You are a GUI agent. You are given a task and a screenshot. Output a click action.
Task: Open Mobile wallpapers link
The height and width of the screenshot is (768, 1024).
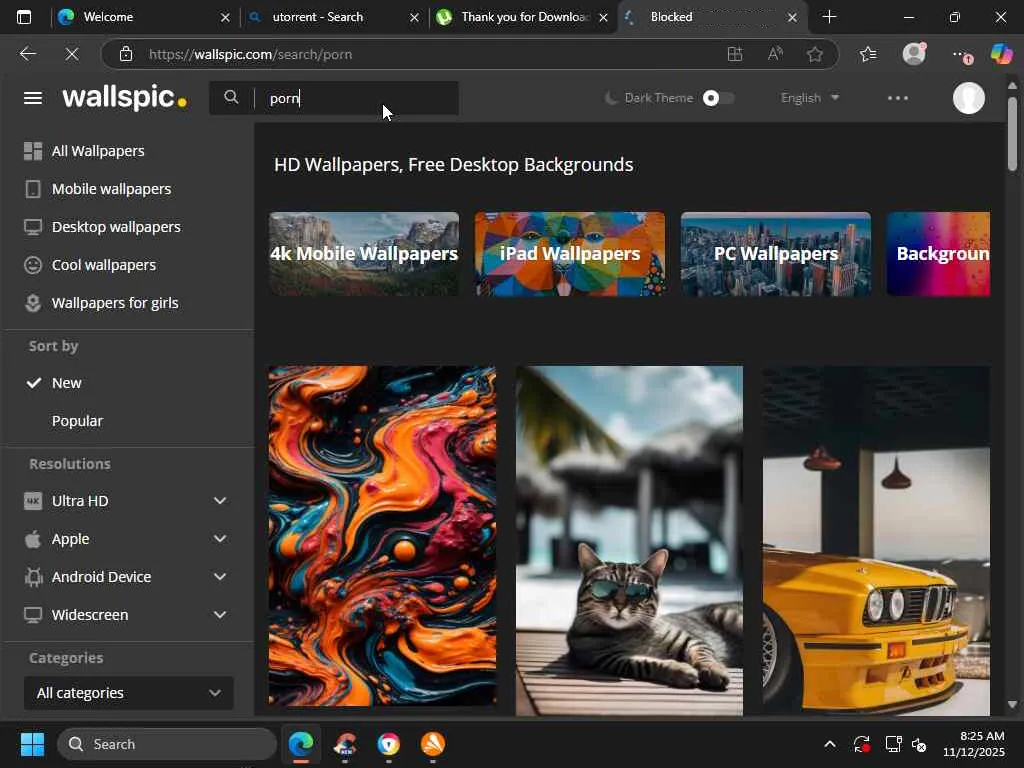pos(111,189)
